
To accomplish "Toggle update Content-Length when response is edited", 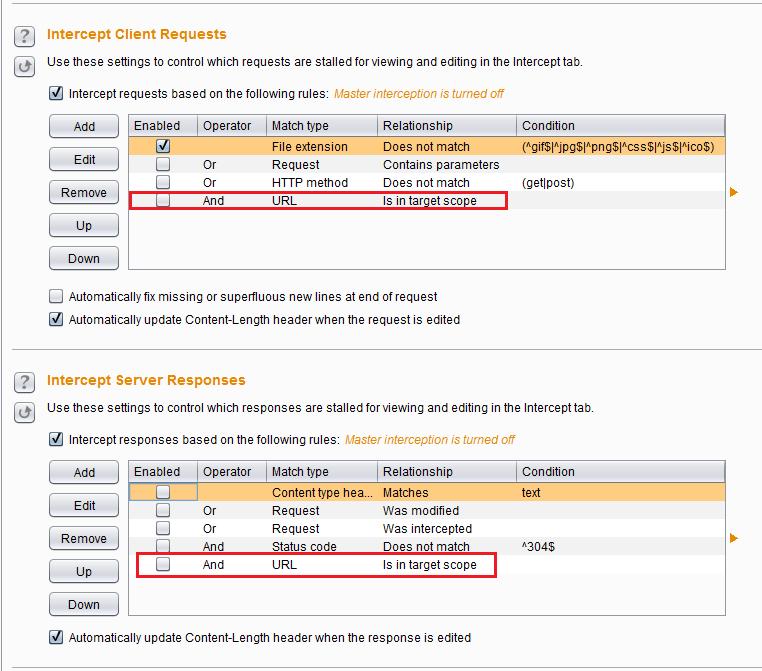I will [x=56, y=637].
